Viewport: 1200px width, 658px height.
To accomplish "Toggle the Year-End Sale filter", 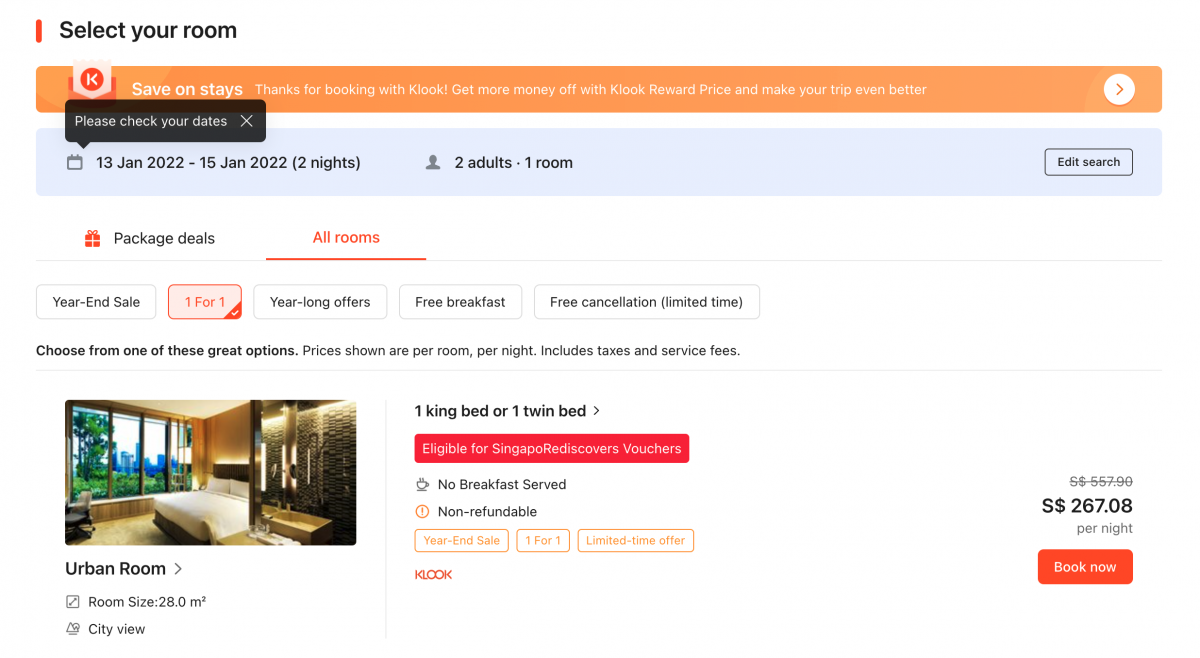I will pyautogui.click(x=96, y=302).
